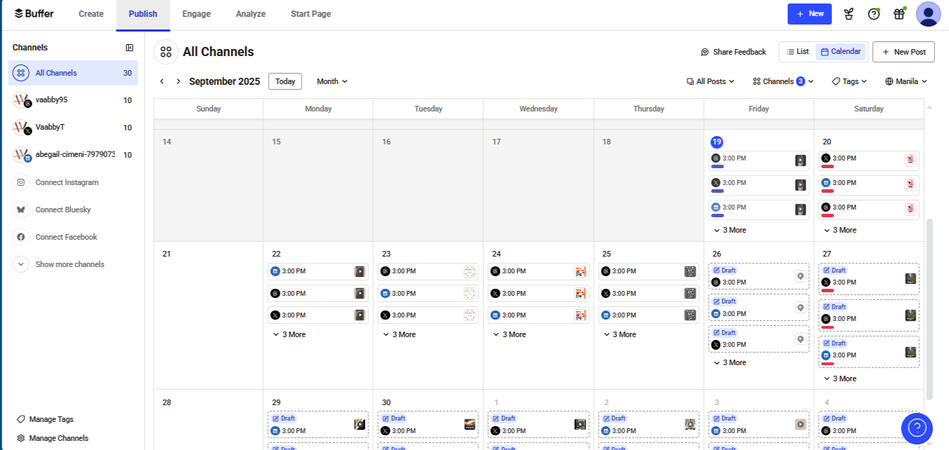Image resolution: width=949 pixels, height=450 pixels.
Task: Open the Tags filter dropdown
Action: (x=849, y=81)
